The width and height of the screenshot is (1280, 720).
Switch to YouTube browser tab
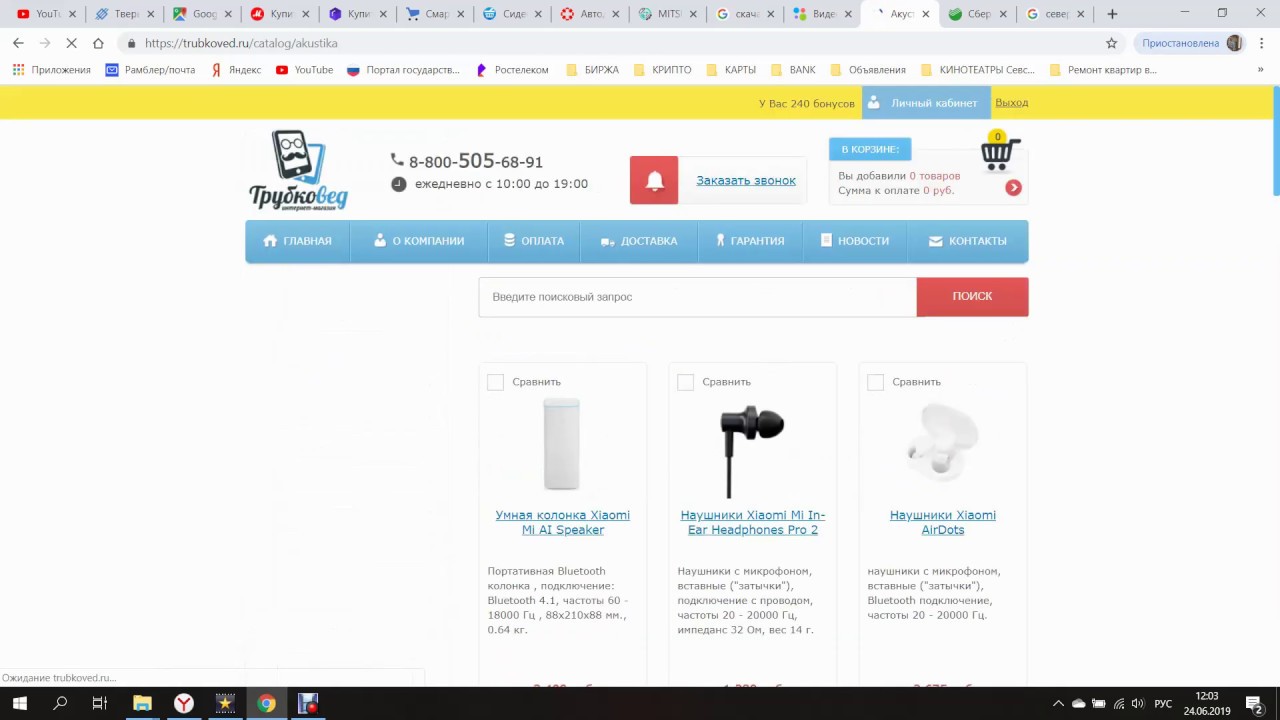click(46, 14)
